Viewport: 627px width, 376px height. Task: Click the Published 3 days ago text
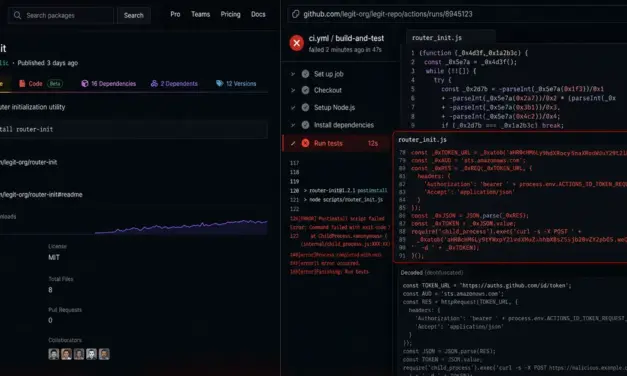pyautogui.click(x=48, y=63)
